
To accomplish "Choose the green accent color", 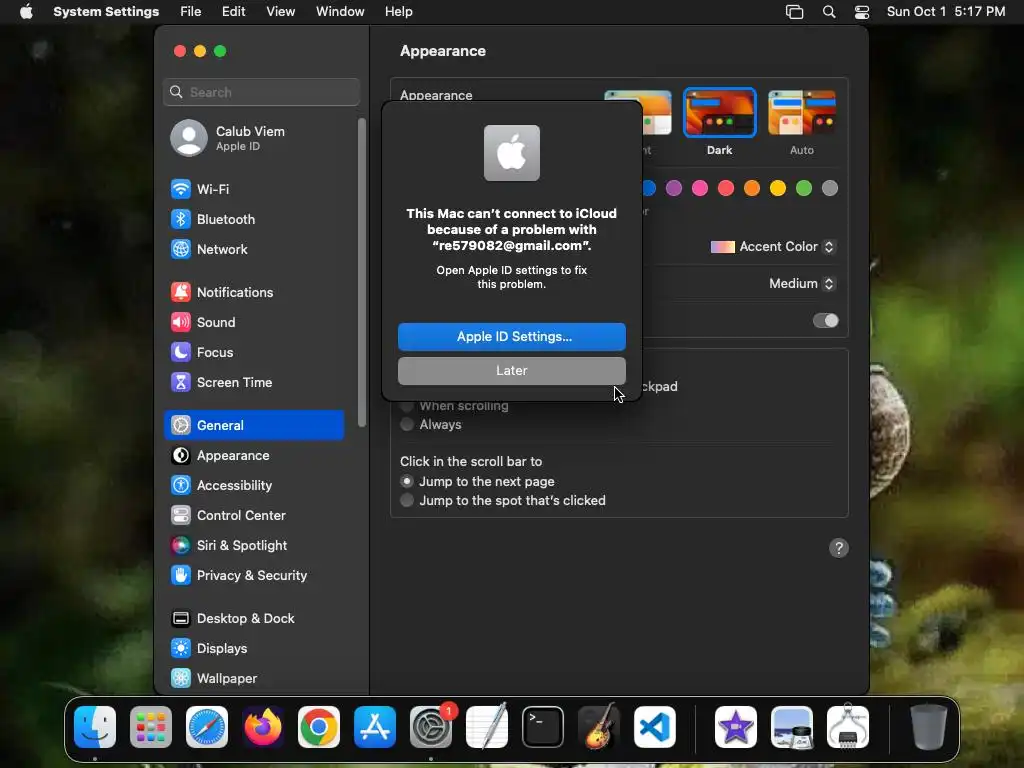I will click(804, 189).
